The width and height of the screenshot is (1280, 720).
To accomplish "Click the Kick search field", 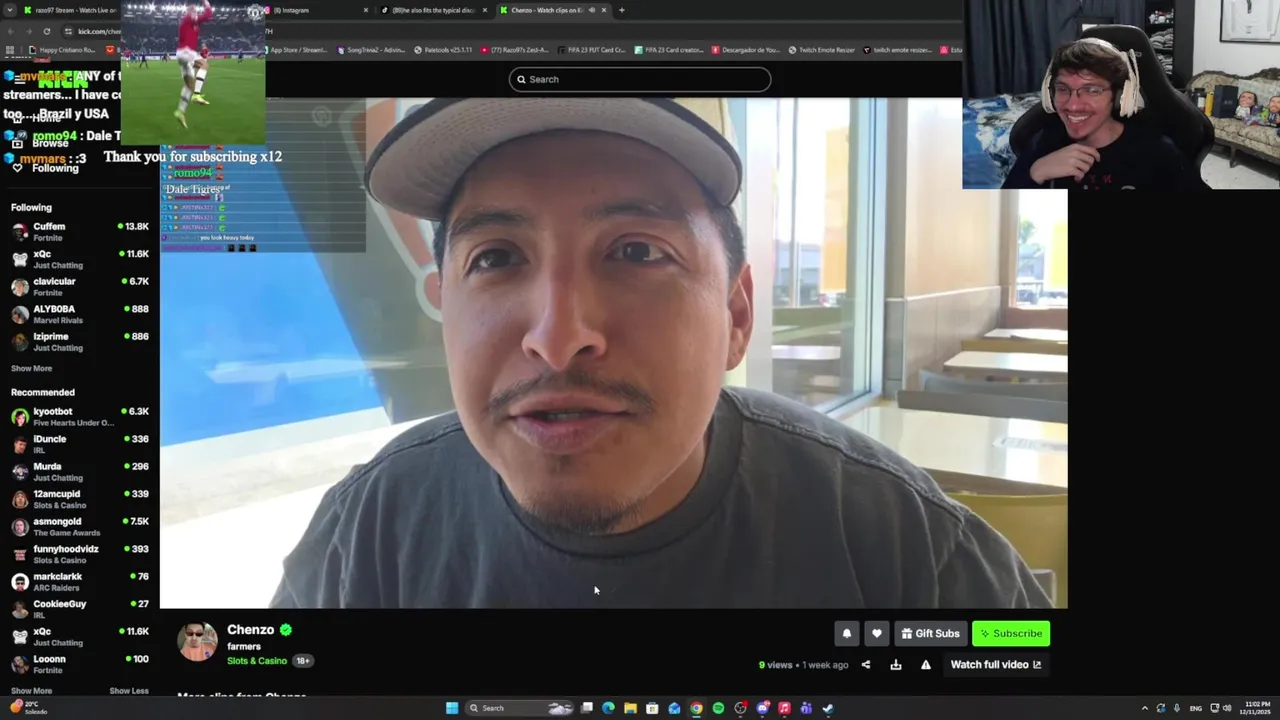I will tap(640, 79).
